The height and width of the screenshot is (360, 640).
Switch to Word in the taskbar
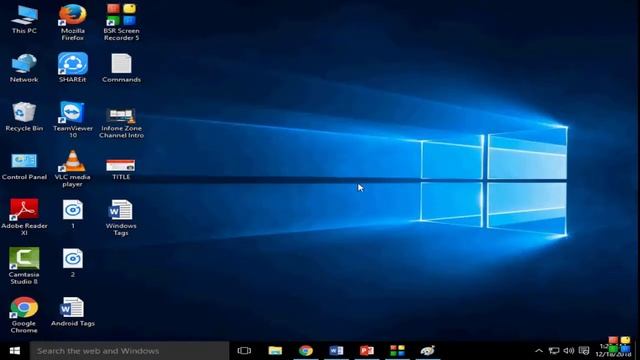pyautogui.click(x=336, y=351)
